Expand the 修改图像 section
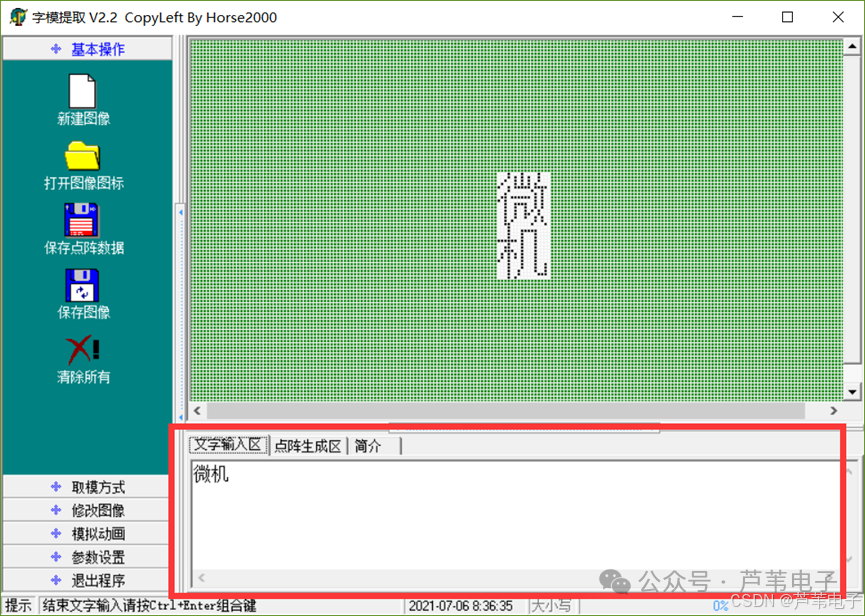Viewport: 865px width, 616px height. (x=86, y=510)
